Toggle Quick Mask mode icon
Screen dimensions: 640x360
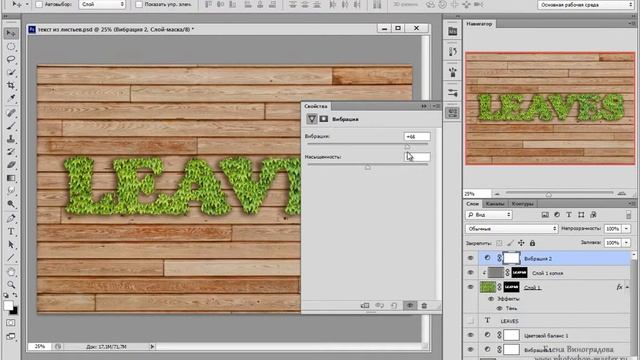tap(11, 323)
